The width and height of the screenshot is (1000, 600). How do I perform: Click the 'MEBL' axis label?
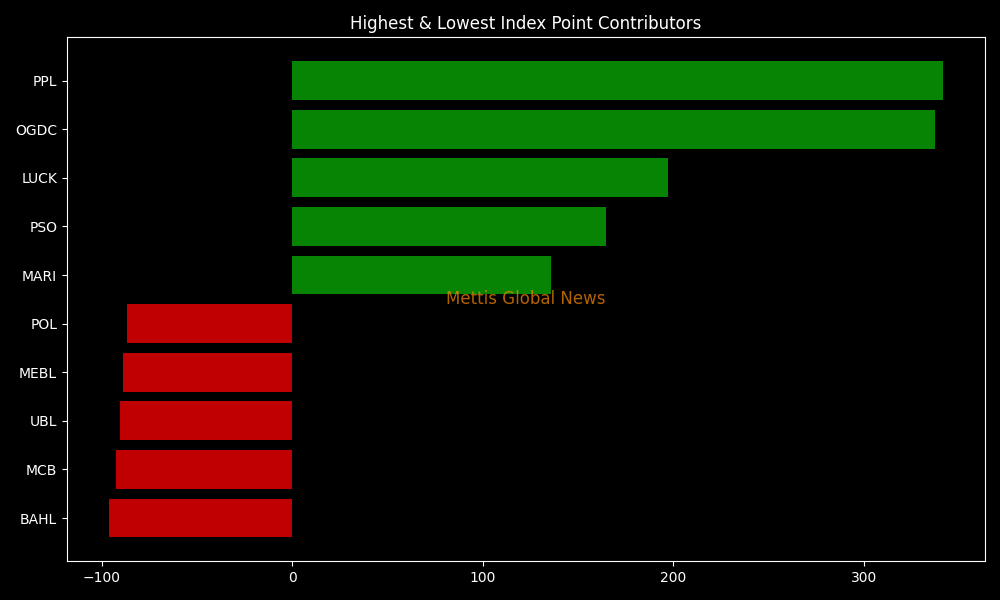point(38,374)
